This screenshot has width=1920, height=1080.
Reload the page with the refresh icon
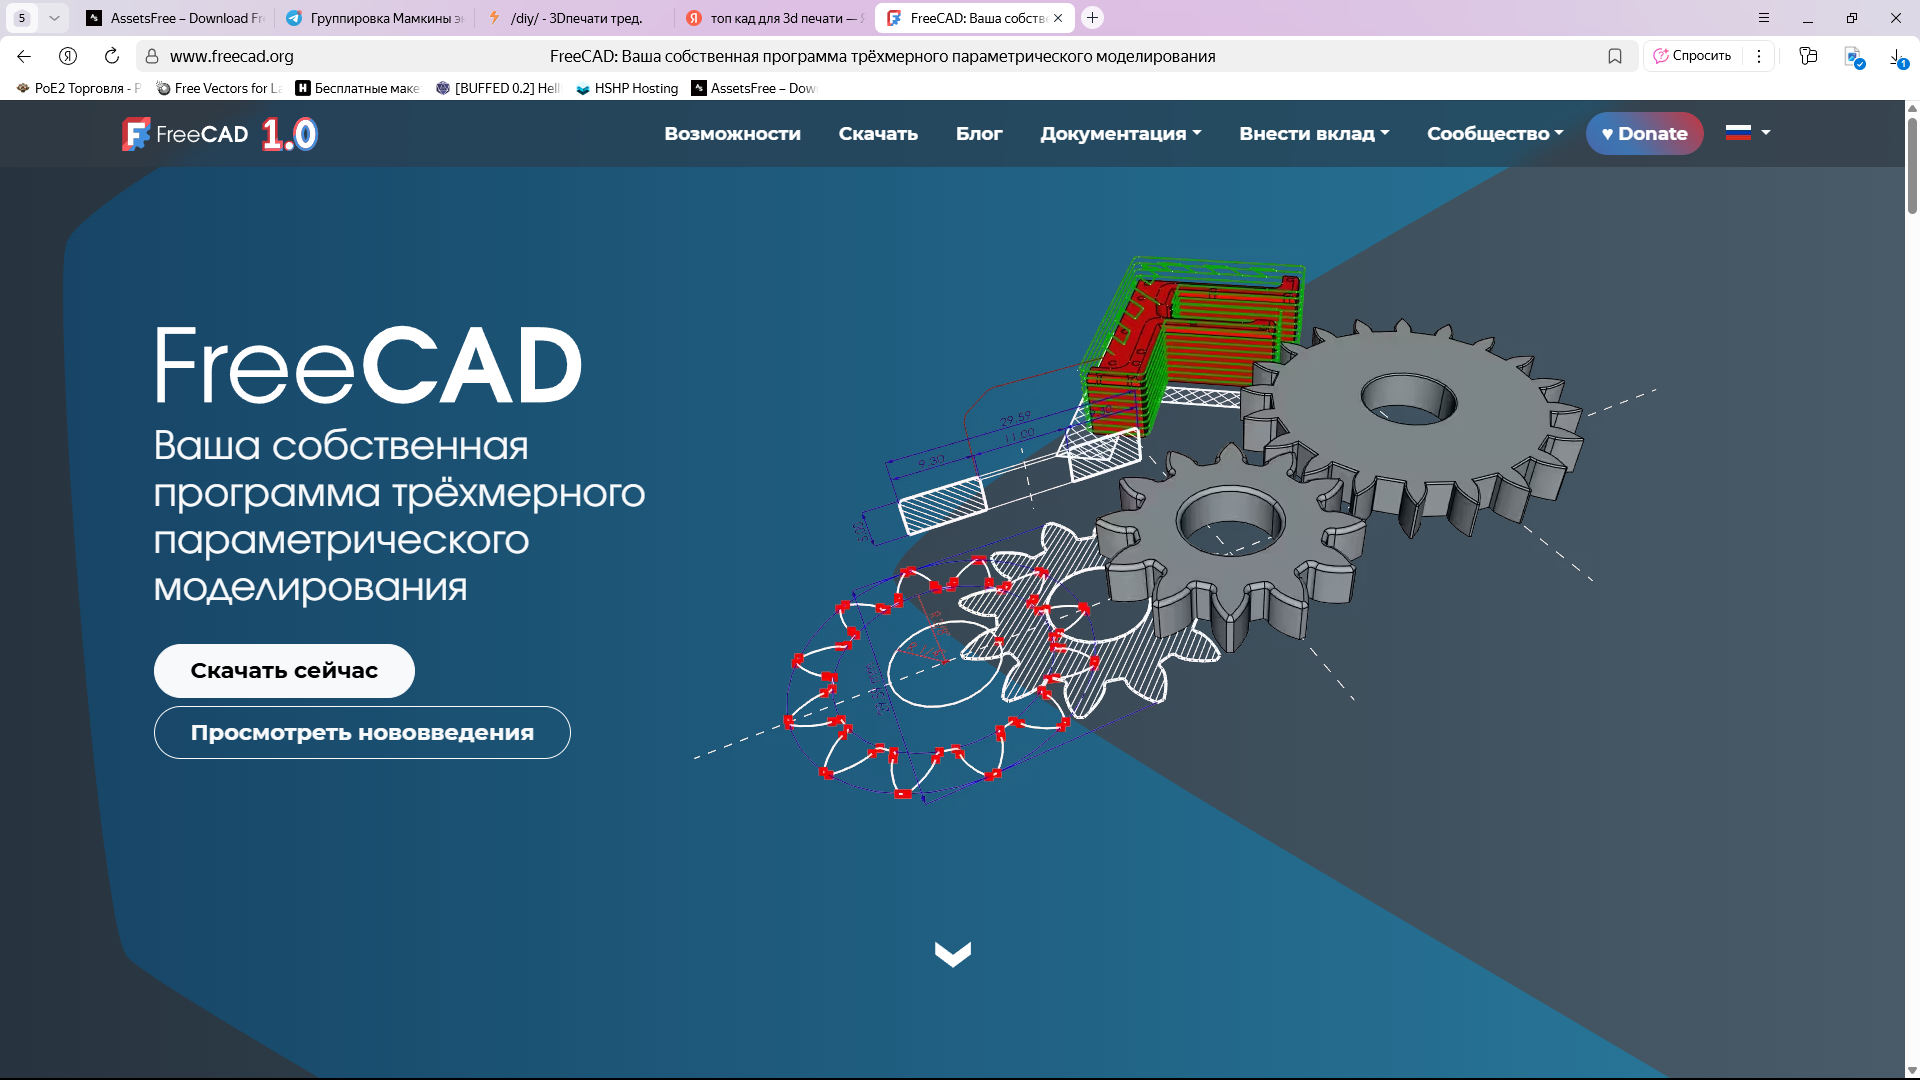[112, 56]
